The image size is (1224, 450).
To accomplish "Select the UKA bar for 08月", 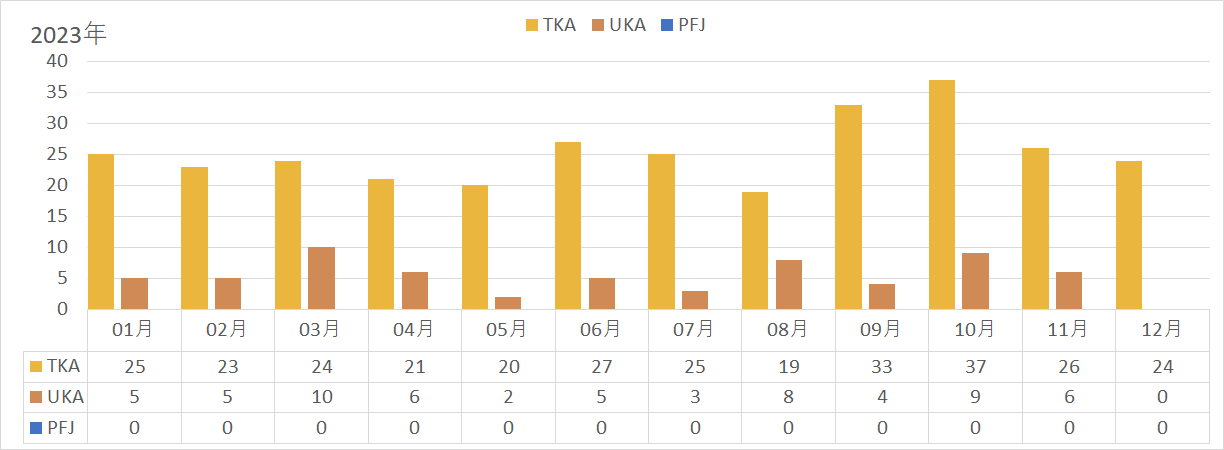I will (789, 284).
